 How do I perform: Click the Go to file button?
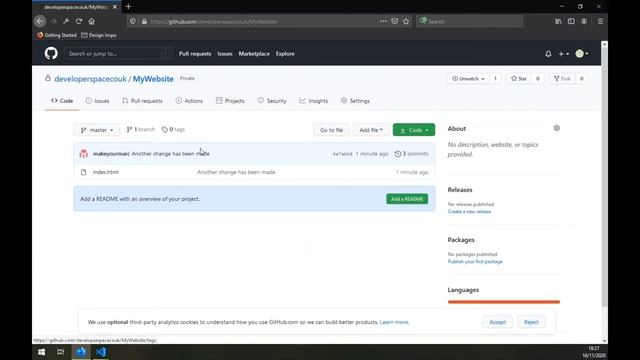click(x=331, y=130)
